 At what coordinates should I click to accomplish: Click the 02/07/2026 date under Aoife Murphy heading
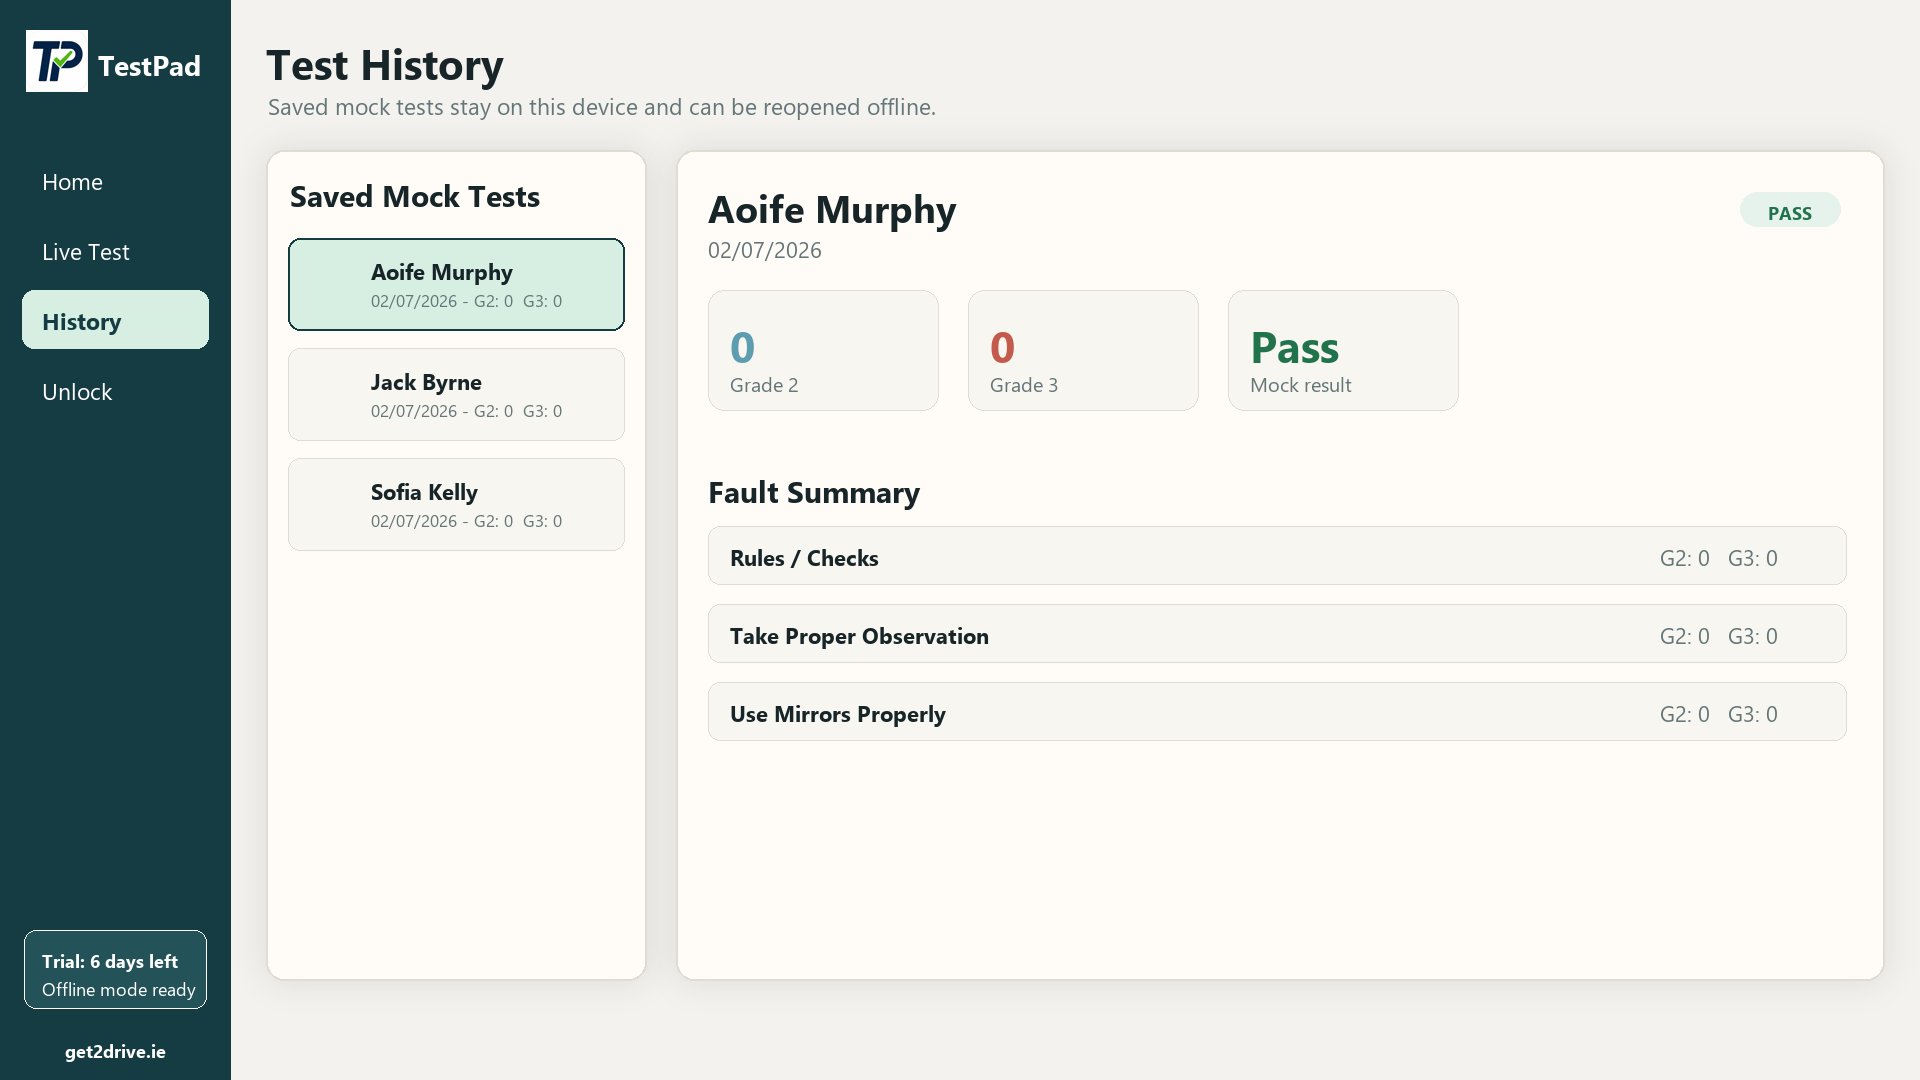tap(765, 251)
